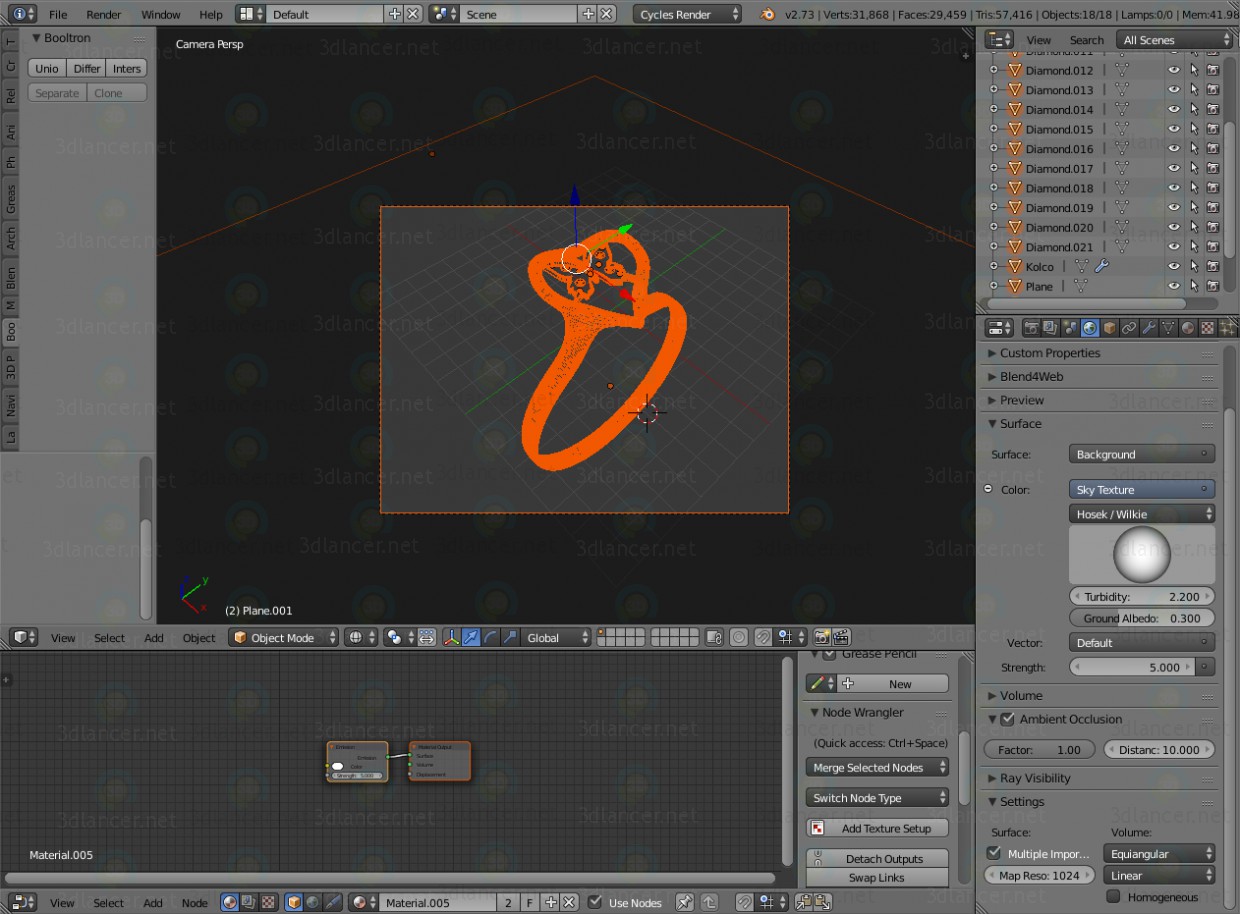The image size is (1240, 914).
Task: Open the Material properties tab (sphere icon)
Action: click(1188, 328)
